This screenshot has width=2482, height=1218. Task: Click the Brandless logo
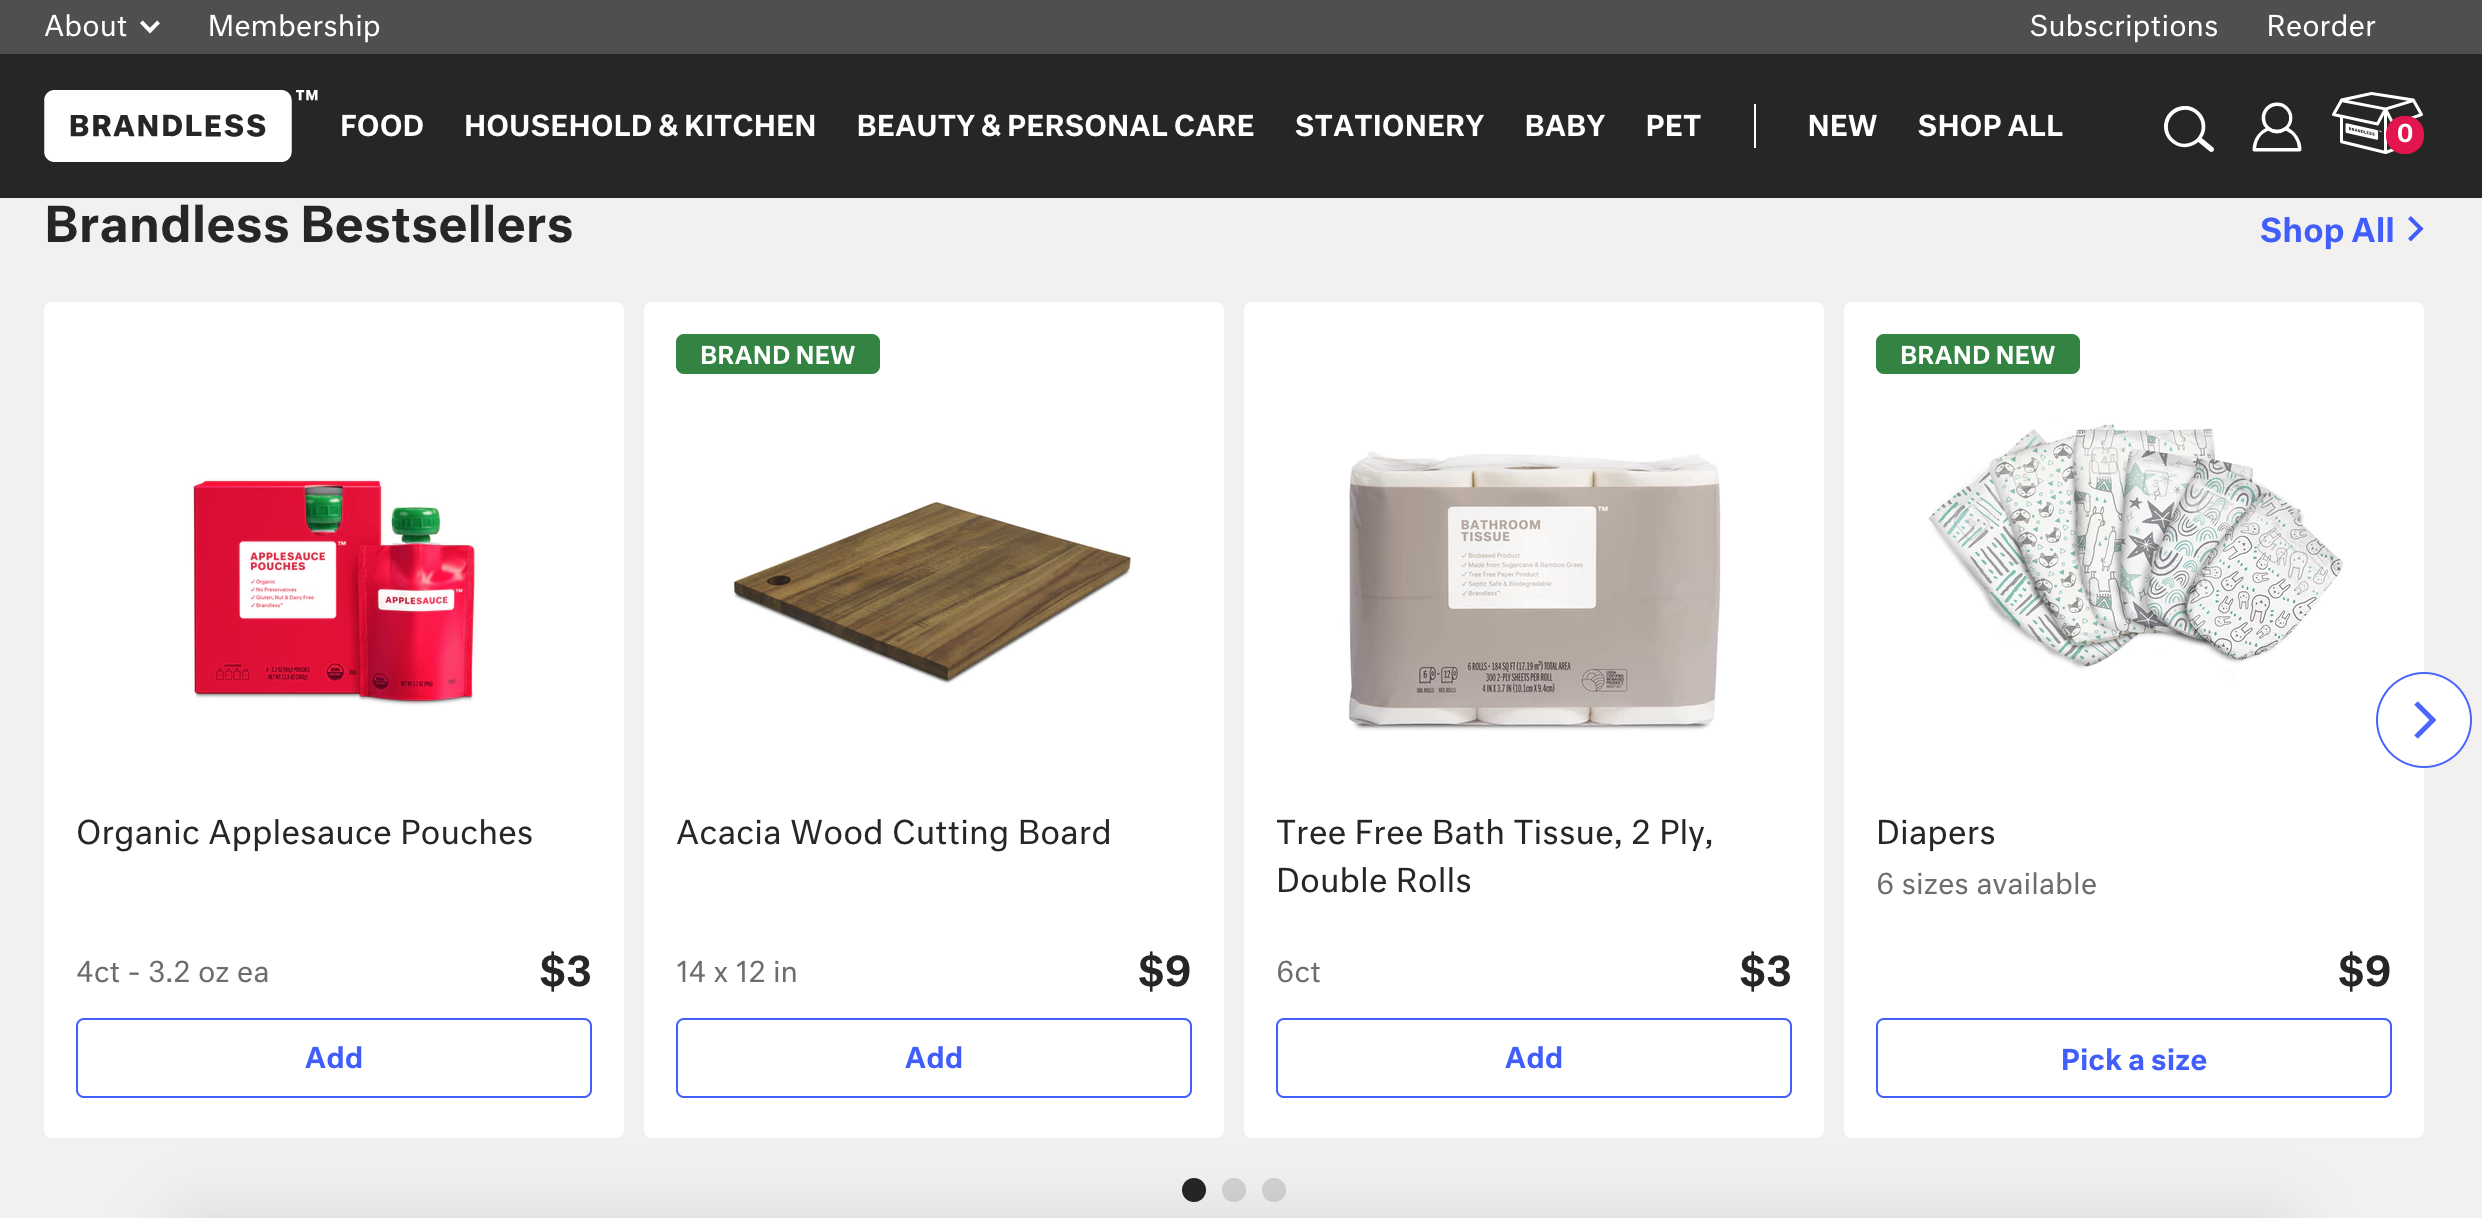[168, 126]
